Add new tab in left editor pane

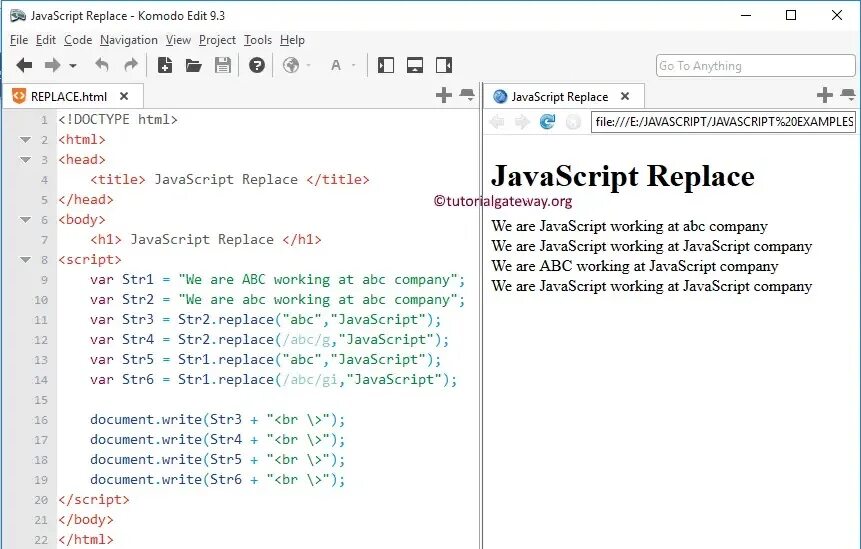pos(444,96)
